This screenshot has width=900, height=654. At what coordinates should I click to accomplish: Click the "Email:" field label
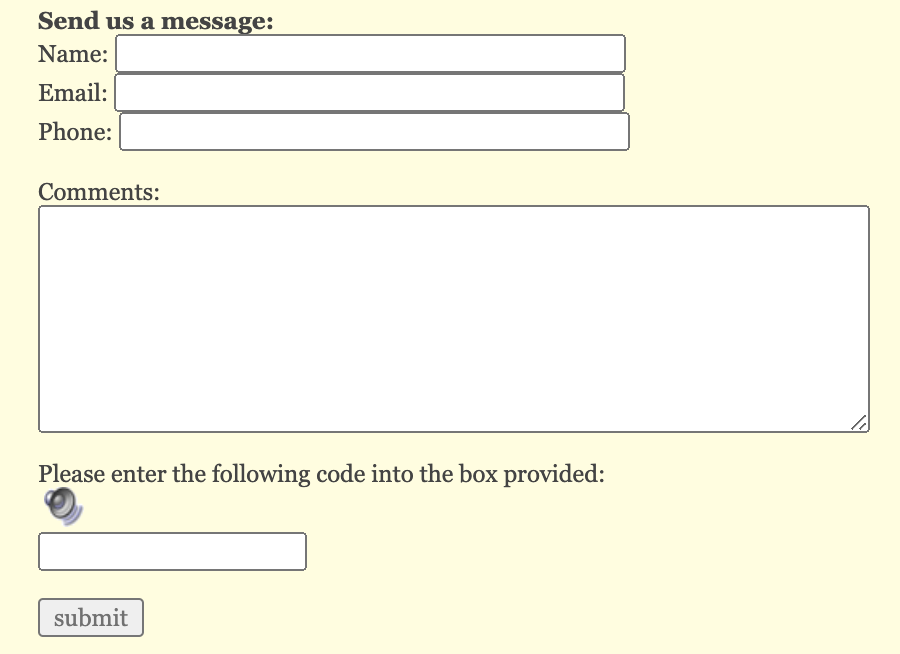(x=73, y=93)
